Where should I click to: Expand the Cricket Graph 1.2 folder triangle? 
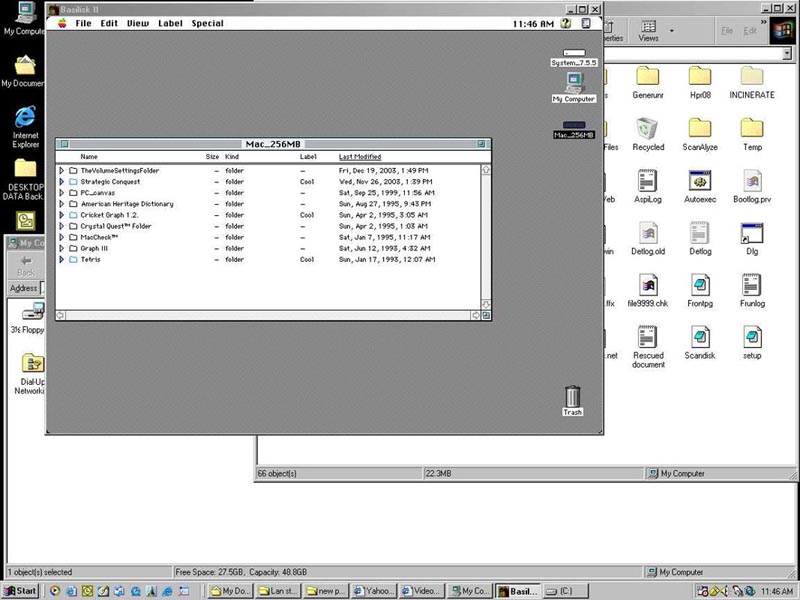pos(61,215)
